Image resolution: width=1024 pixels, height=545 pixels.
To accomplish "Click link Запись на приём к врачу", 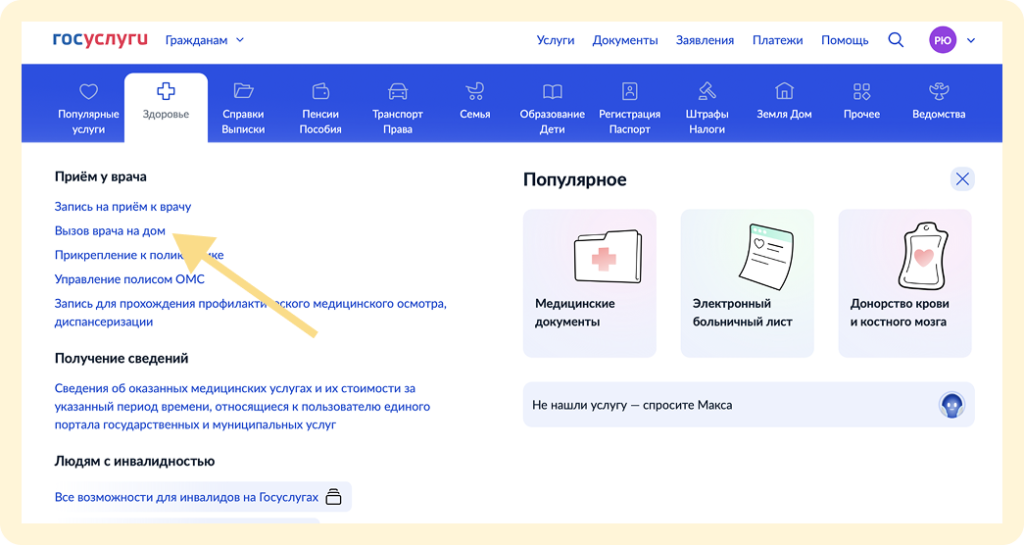I will pos(123,206).
